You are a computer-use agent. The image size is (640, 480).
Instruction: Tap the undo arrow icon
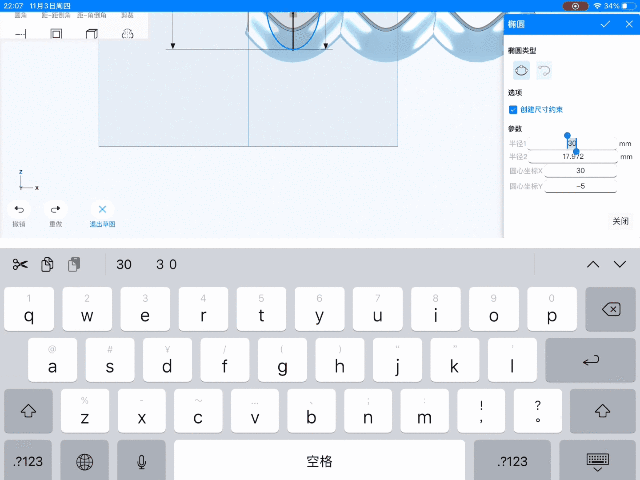click(x=19, y=210)
